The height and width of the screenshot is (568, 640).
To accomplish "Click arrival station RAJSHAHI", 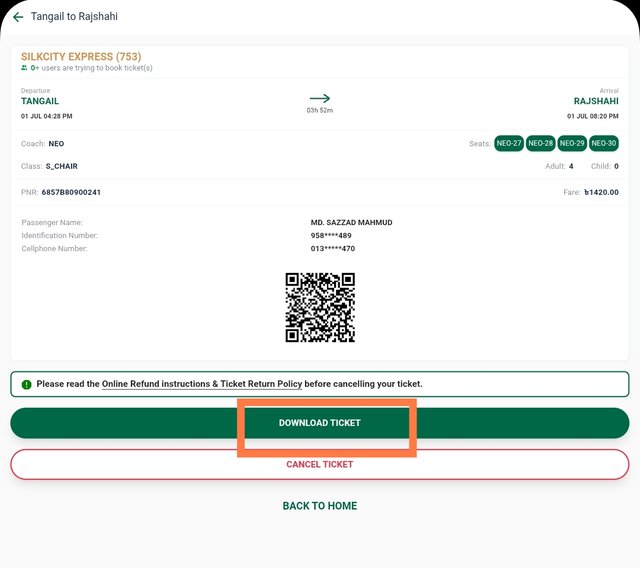I will click(596, 101).
